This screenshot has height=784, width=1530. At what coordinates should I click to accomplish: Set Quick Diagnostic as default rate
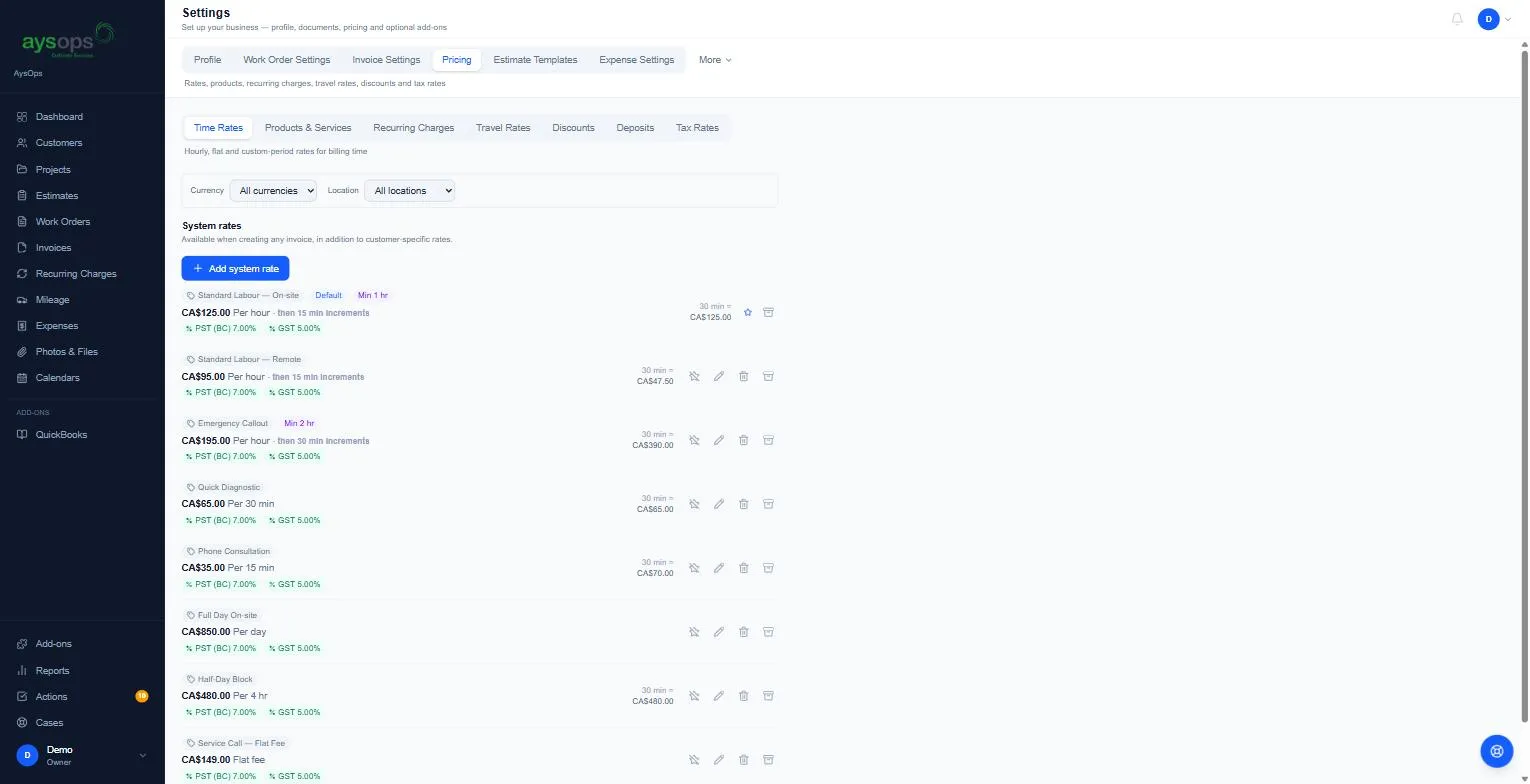click(694, 504)
